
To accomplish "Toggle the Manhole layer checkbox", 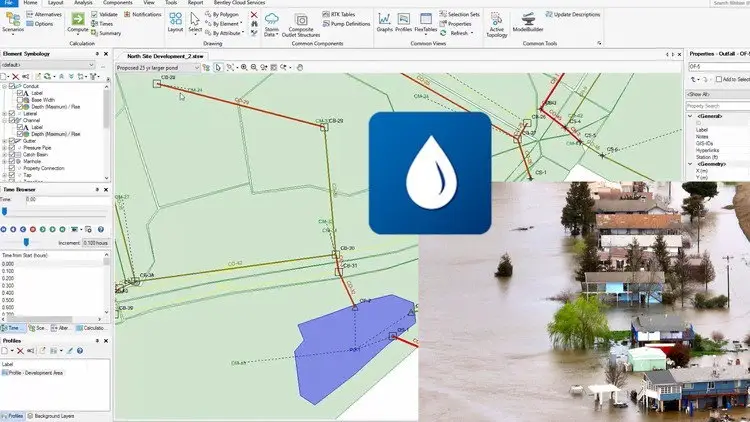I will click(12, 161).
